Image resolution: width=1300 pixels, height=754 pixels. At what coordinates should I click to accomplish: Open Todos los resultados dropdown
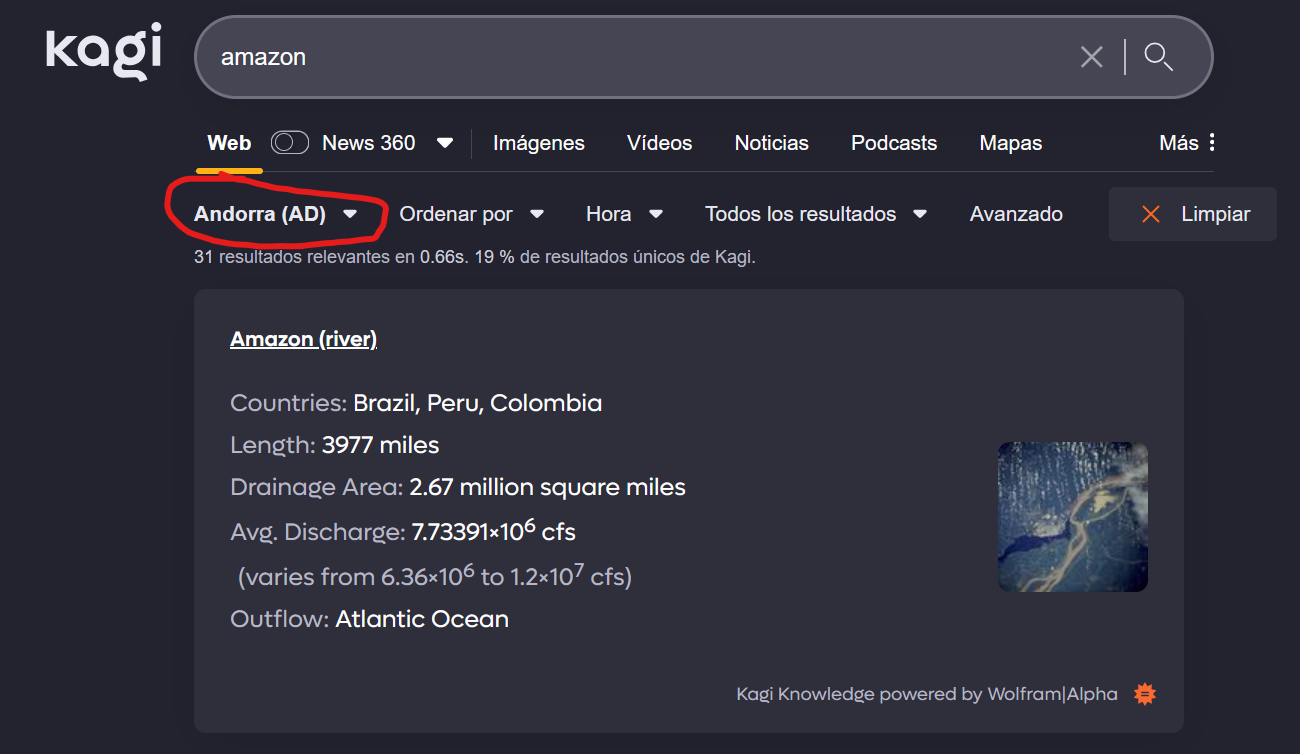point(815,214)
